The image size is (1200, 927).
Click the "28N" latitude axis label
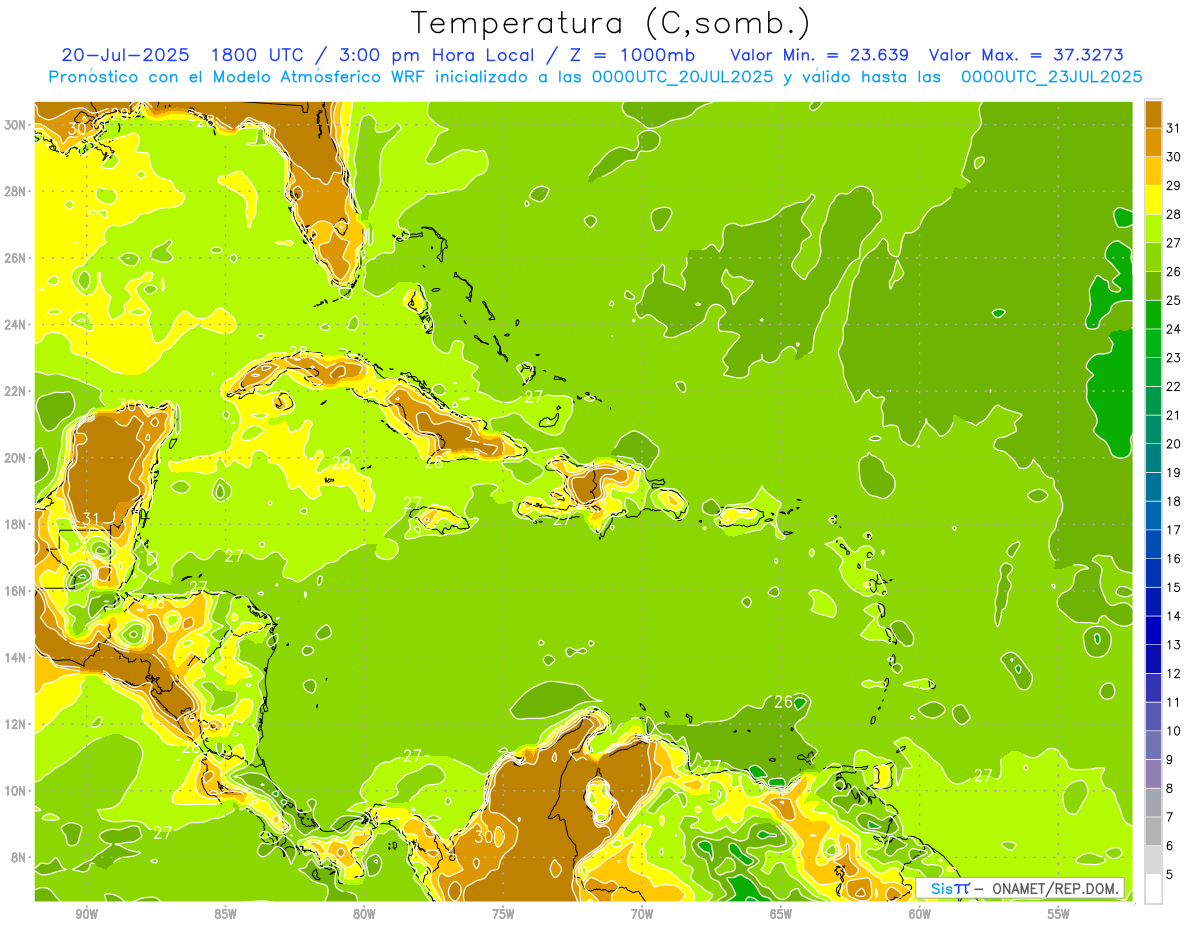point(16,191)
